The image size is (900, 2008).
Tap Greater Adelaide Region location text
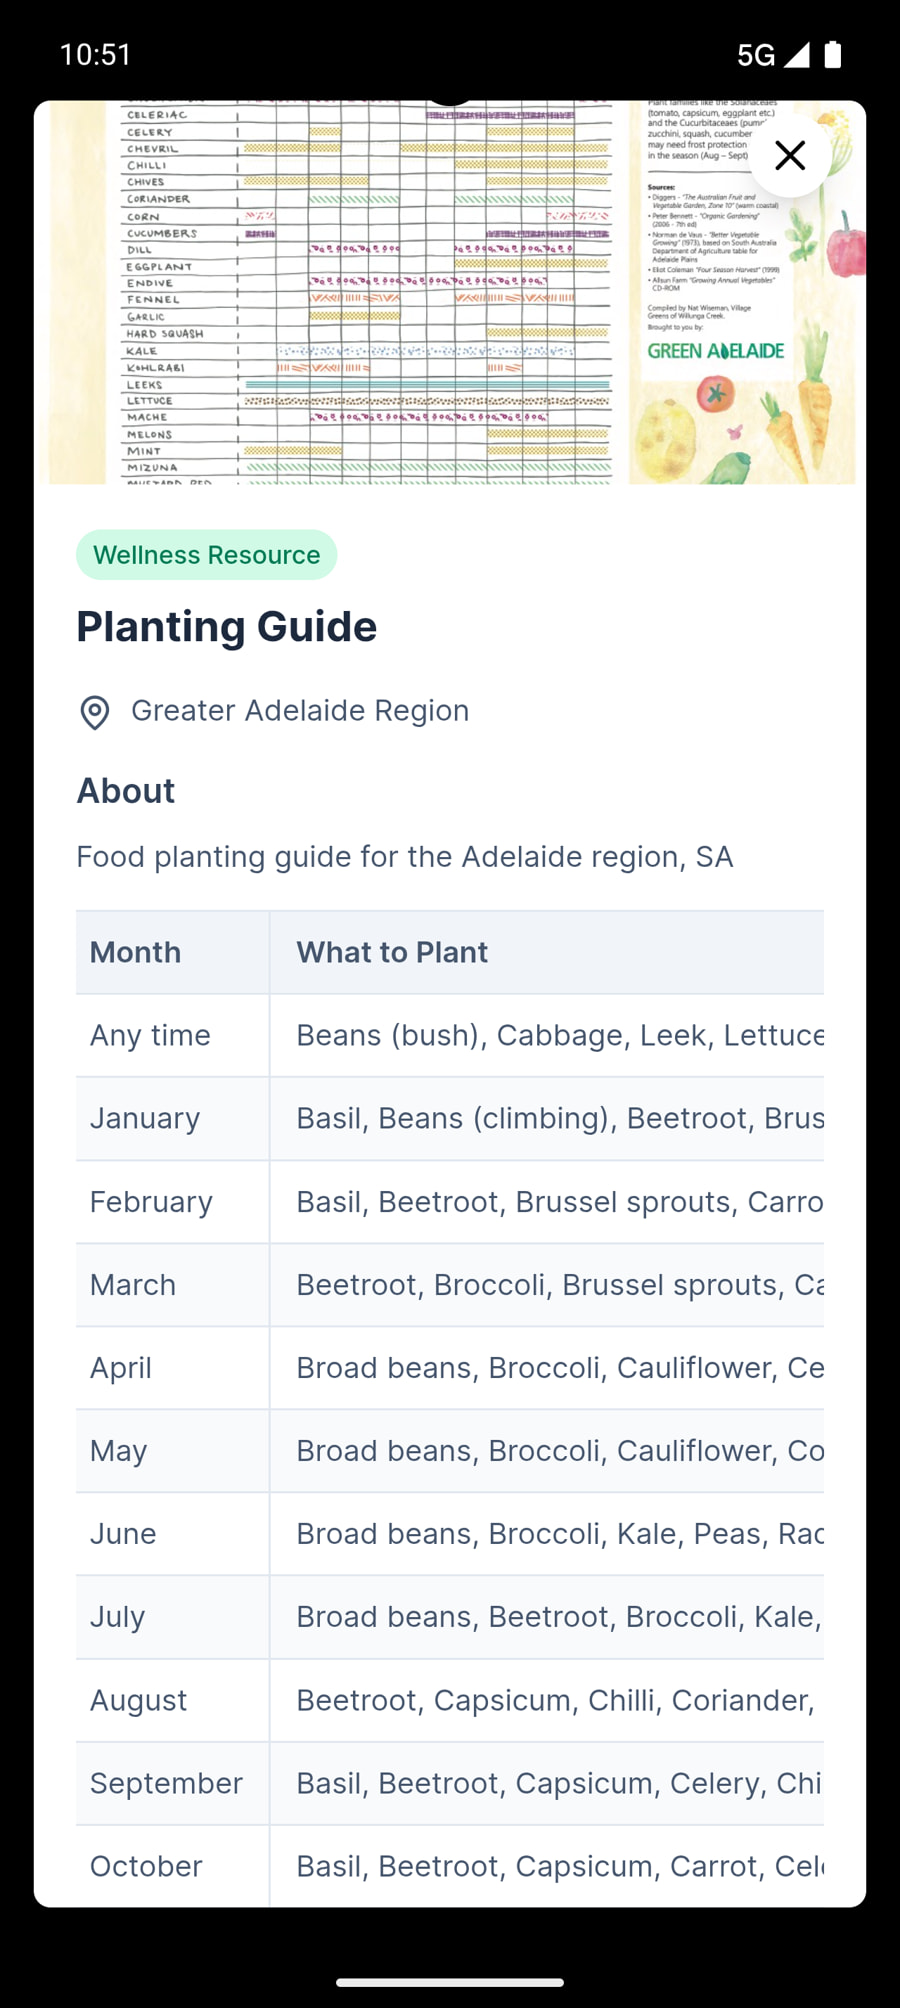(300, 711)
